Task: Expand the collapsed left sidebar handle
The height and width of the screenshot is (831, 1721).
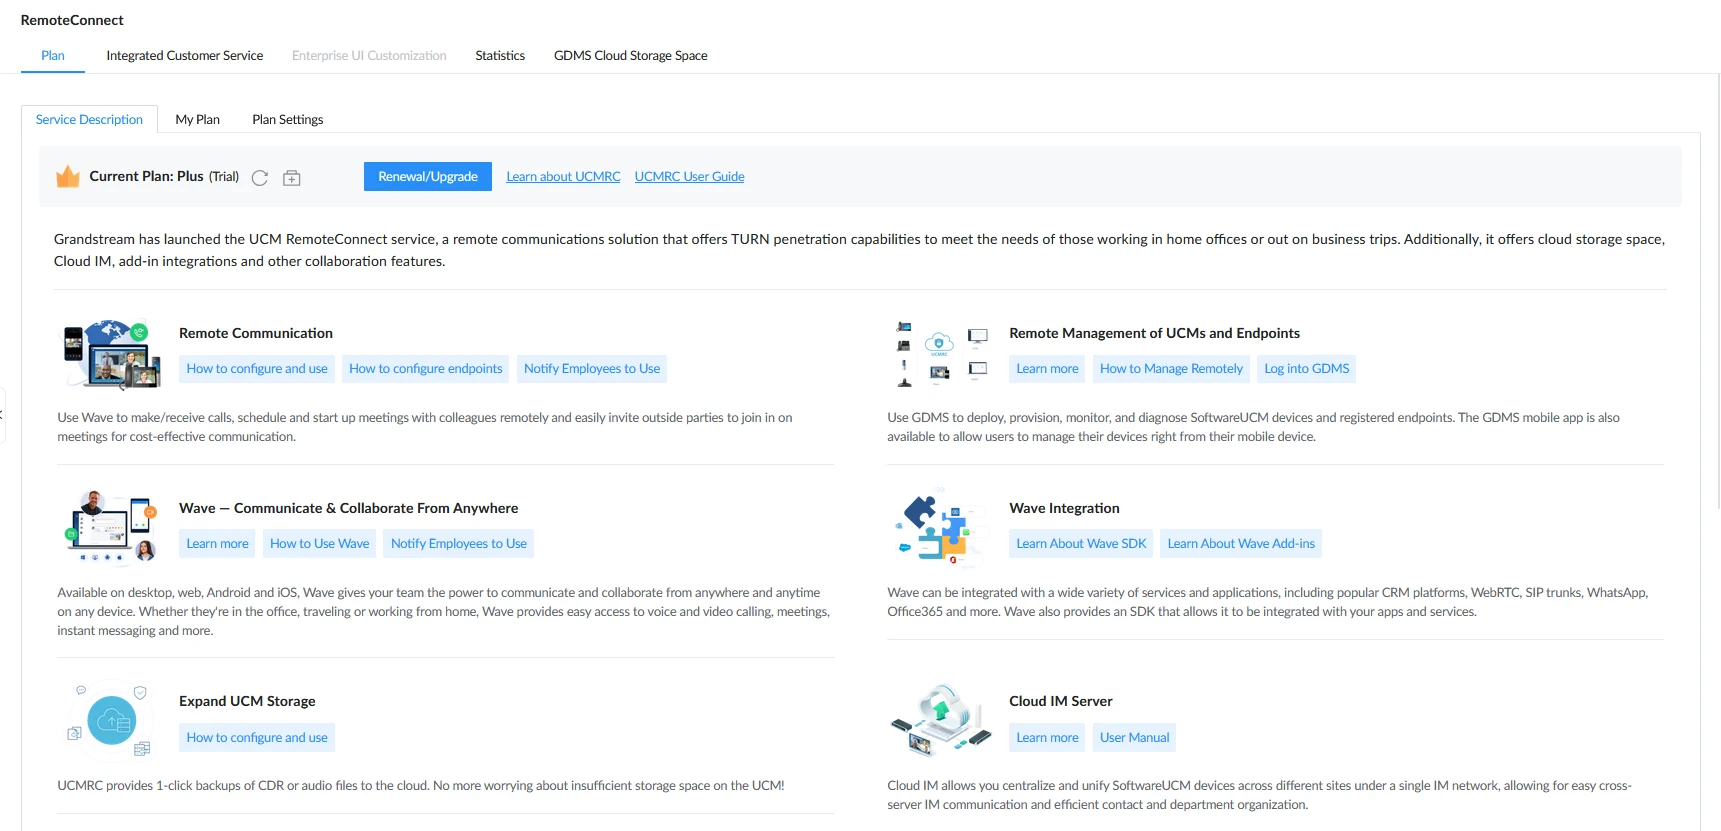Action: click(x=3, y=414)
